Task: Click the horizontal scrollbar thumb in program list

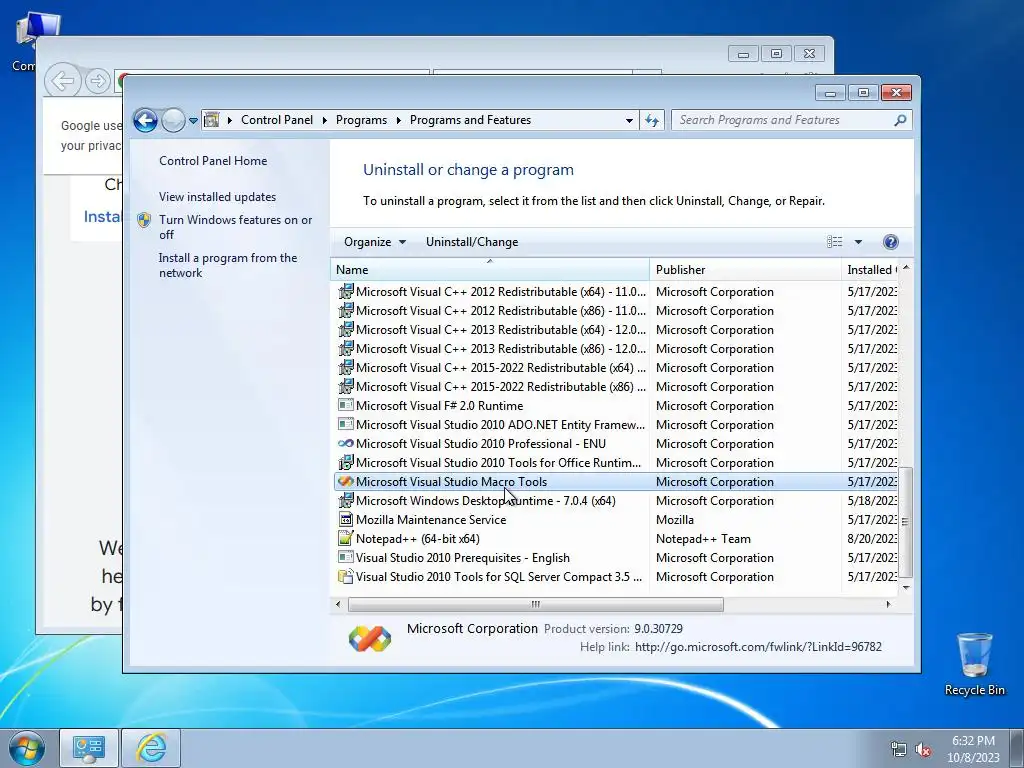Action: tap(536, 604)
